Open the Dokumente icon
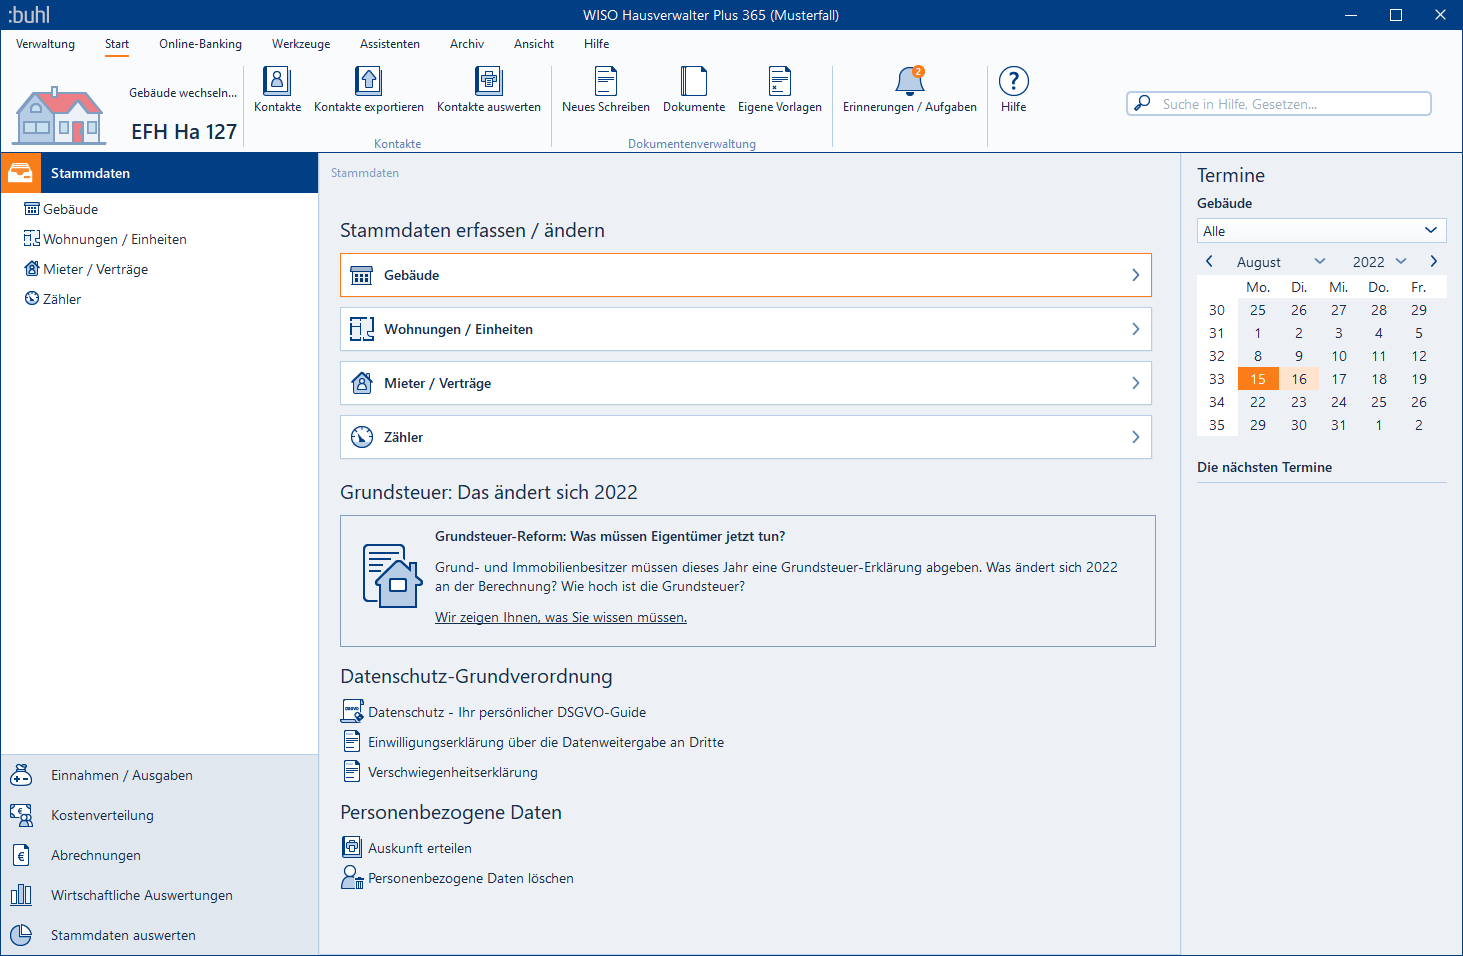The height and width of the screenshot is (956, 1463). [x=694, y=81]
